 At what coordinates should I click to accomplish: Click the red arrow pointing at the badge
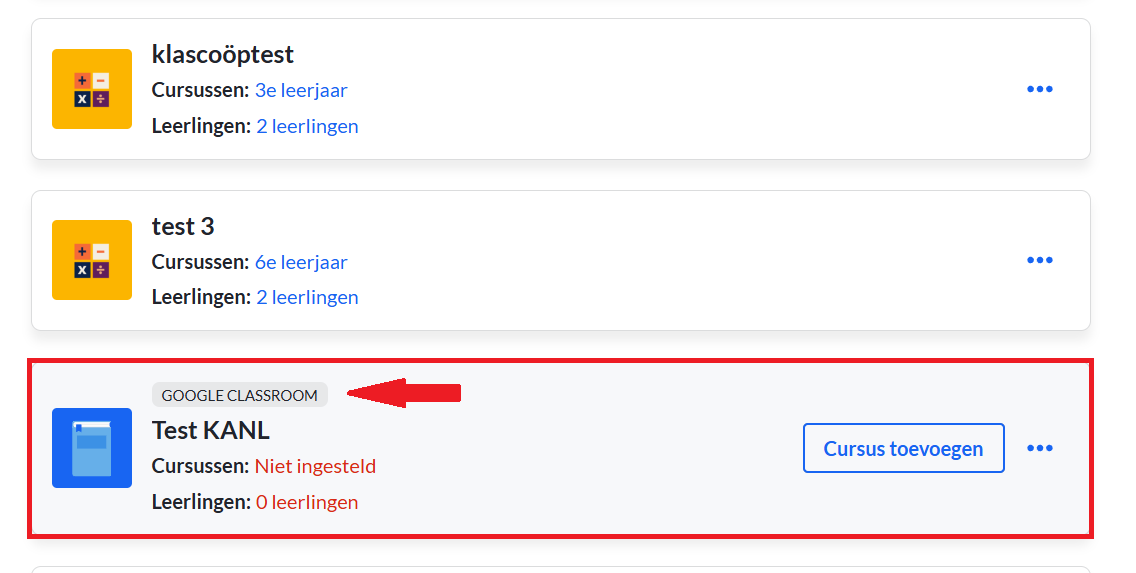(404, 393)
